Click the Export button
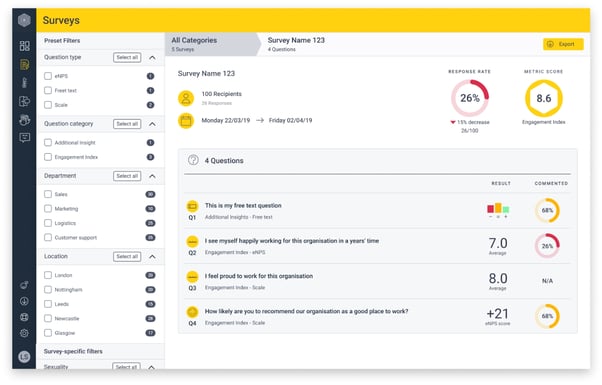The width and height of the screenshot is (602, 385). point(563,44)
